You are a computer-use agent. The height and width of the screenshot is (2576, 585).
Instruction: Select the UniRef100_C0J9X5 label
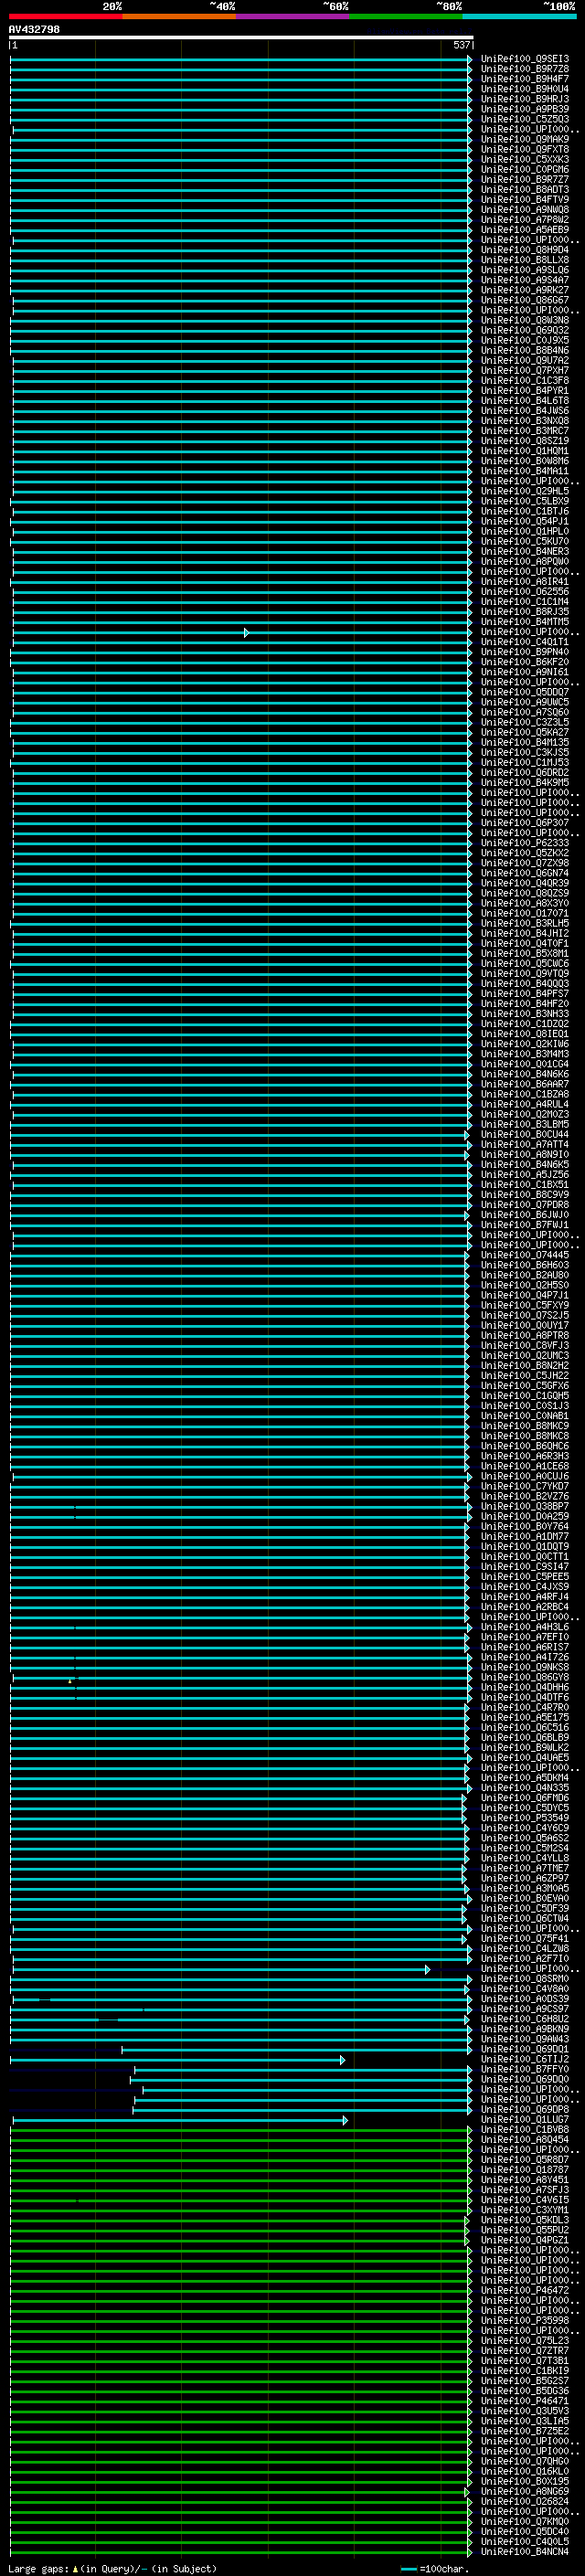525,340
